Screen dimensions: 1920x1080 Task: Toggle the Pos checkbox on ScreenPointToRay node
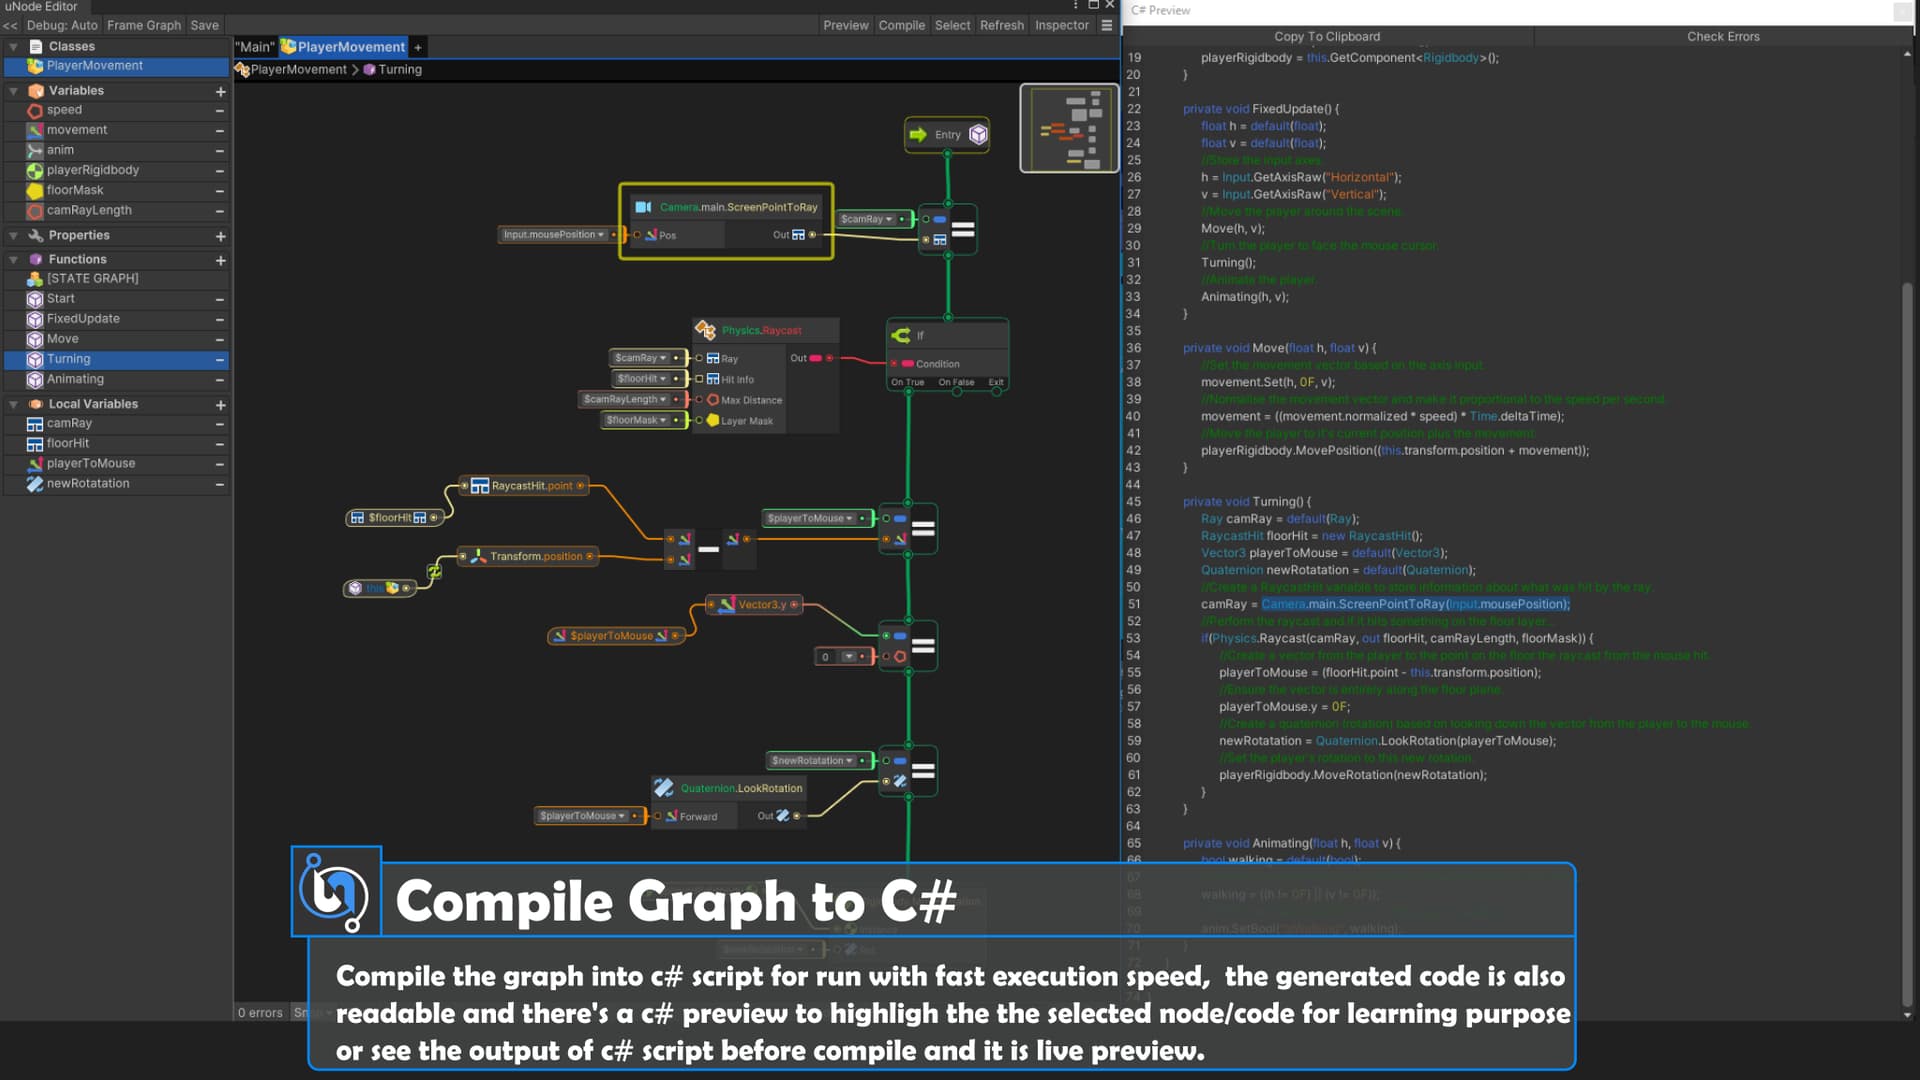point(637,234)
